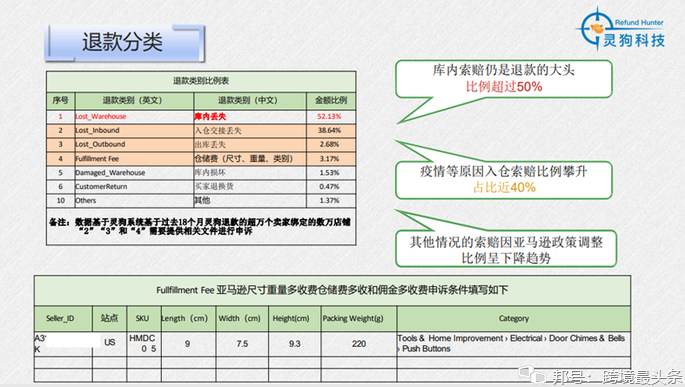
Task: Click the 52.13% percentage cell
Action: click(x=331, y=117)
